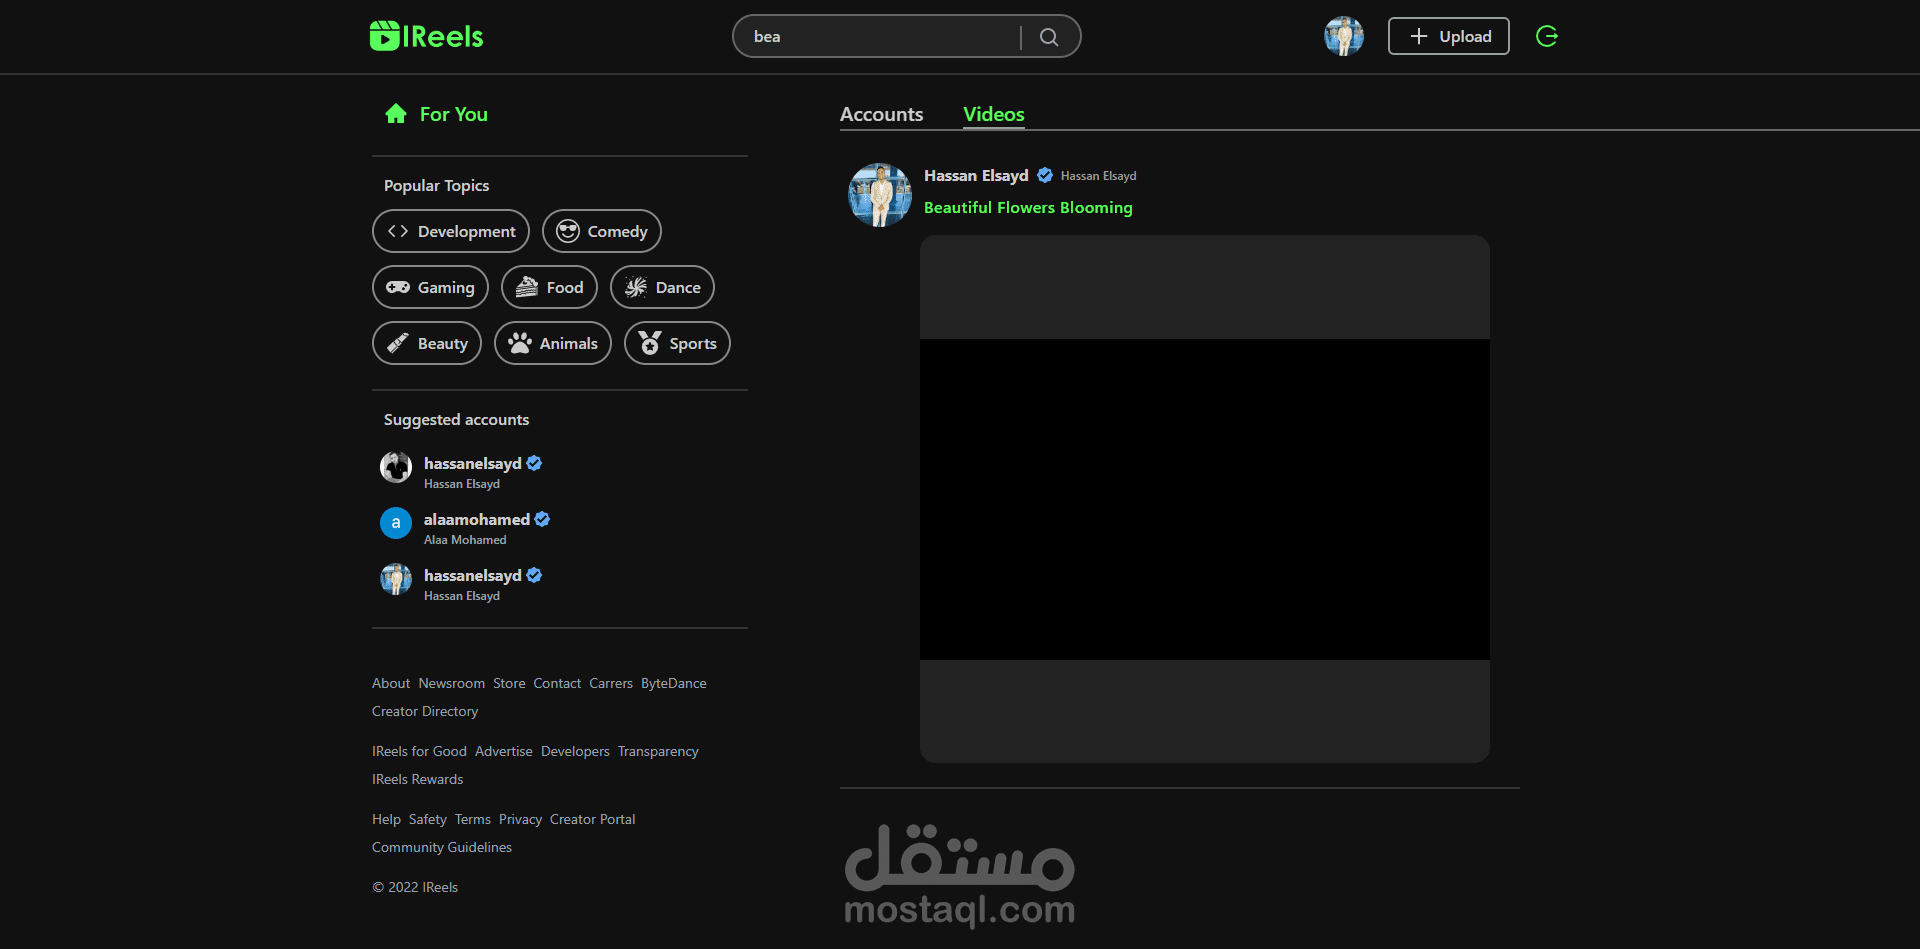Click last hassanelsayd suggested account avatar
Viewport: 1920px width, 949px height.
[x=396, y=579]
